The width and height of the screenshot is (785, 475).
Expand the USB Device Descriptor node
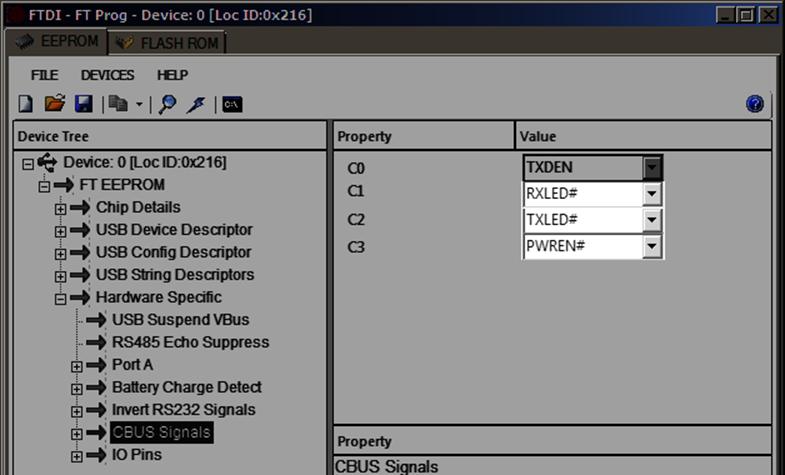coord(61,231)
